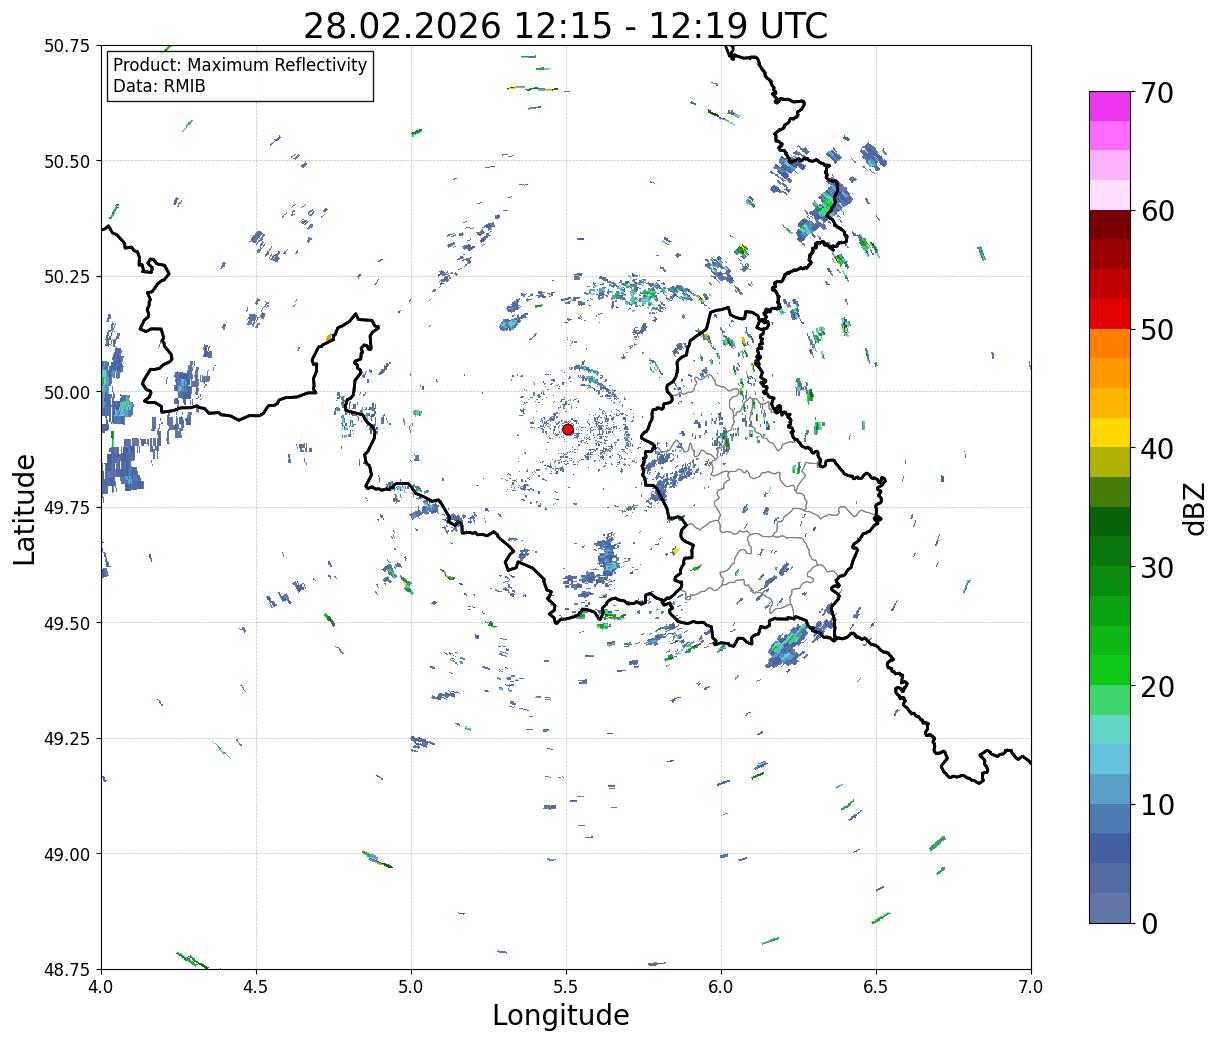Click the 'Longitude' axis label
This screenshot has width=1219, height=1040.
pos(561,1015)
